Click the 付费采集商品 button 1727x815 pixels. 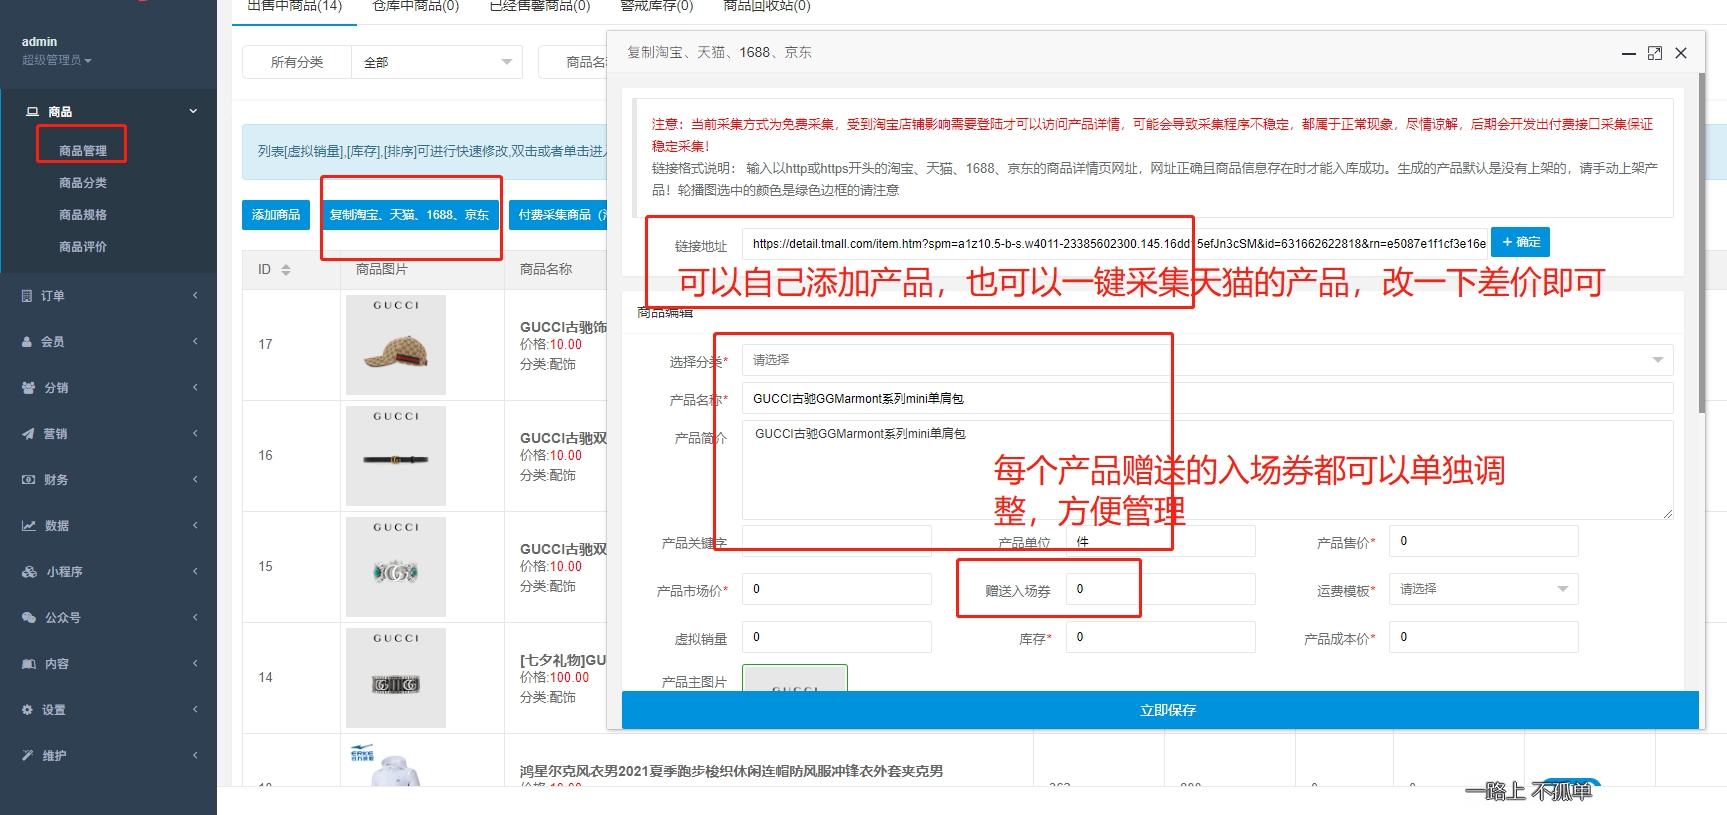[558, 215]
